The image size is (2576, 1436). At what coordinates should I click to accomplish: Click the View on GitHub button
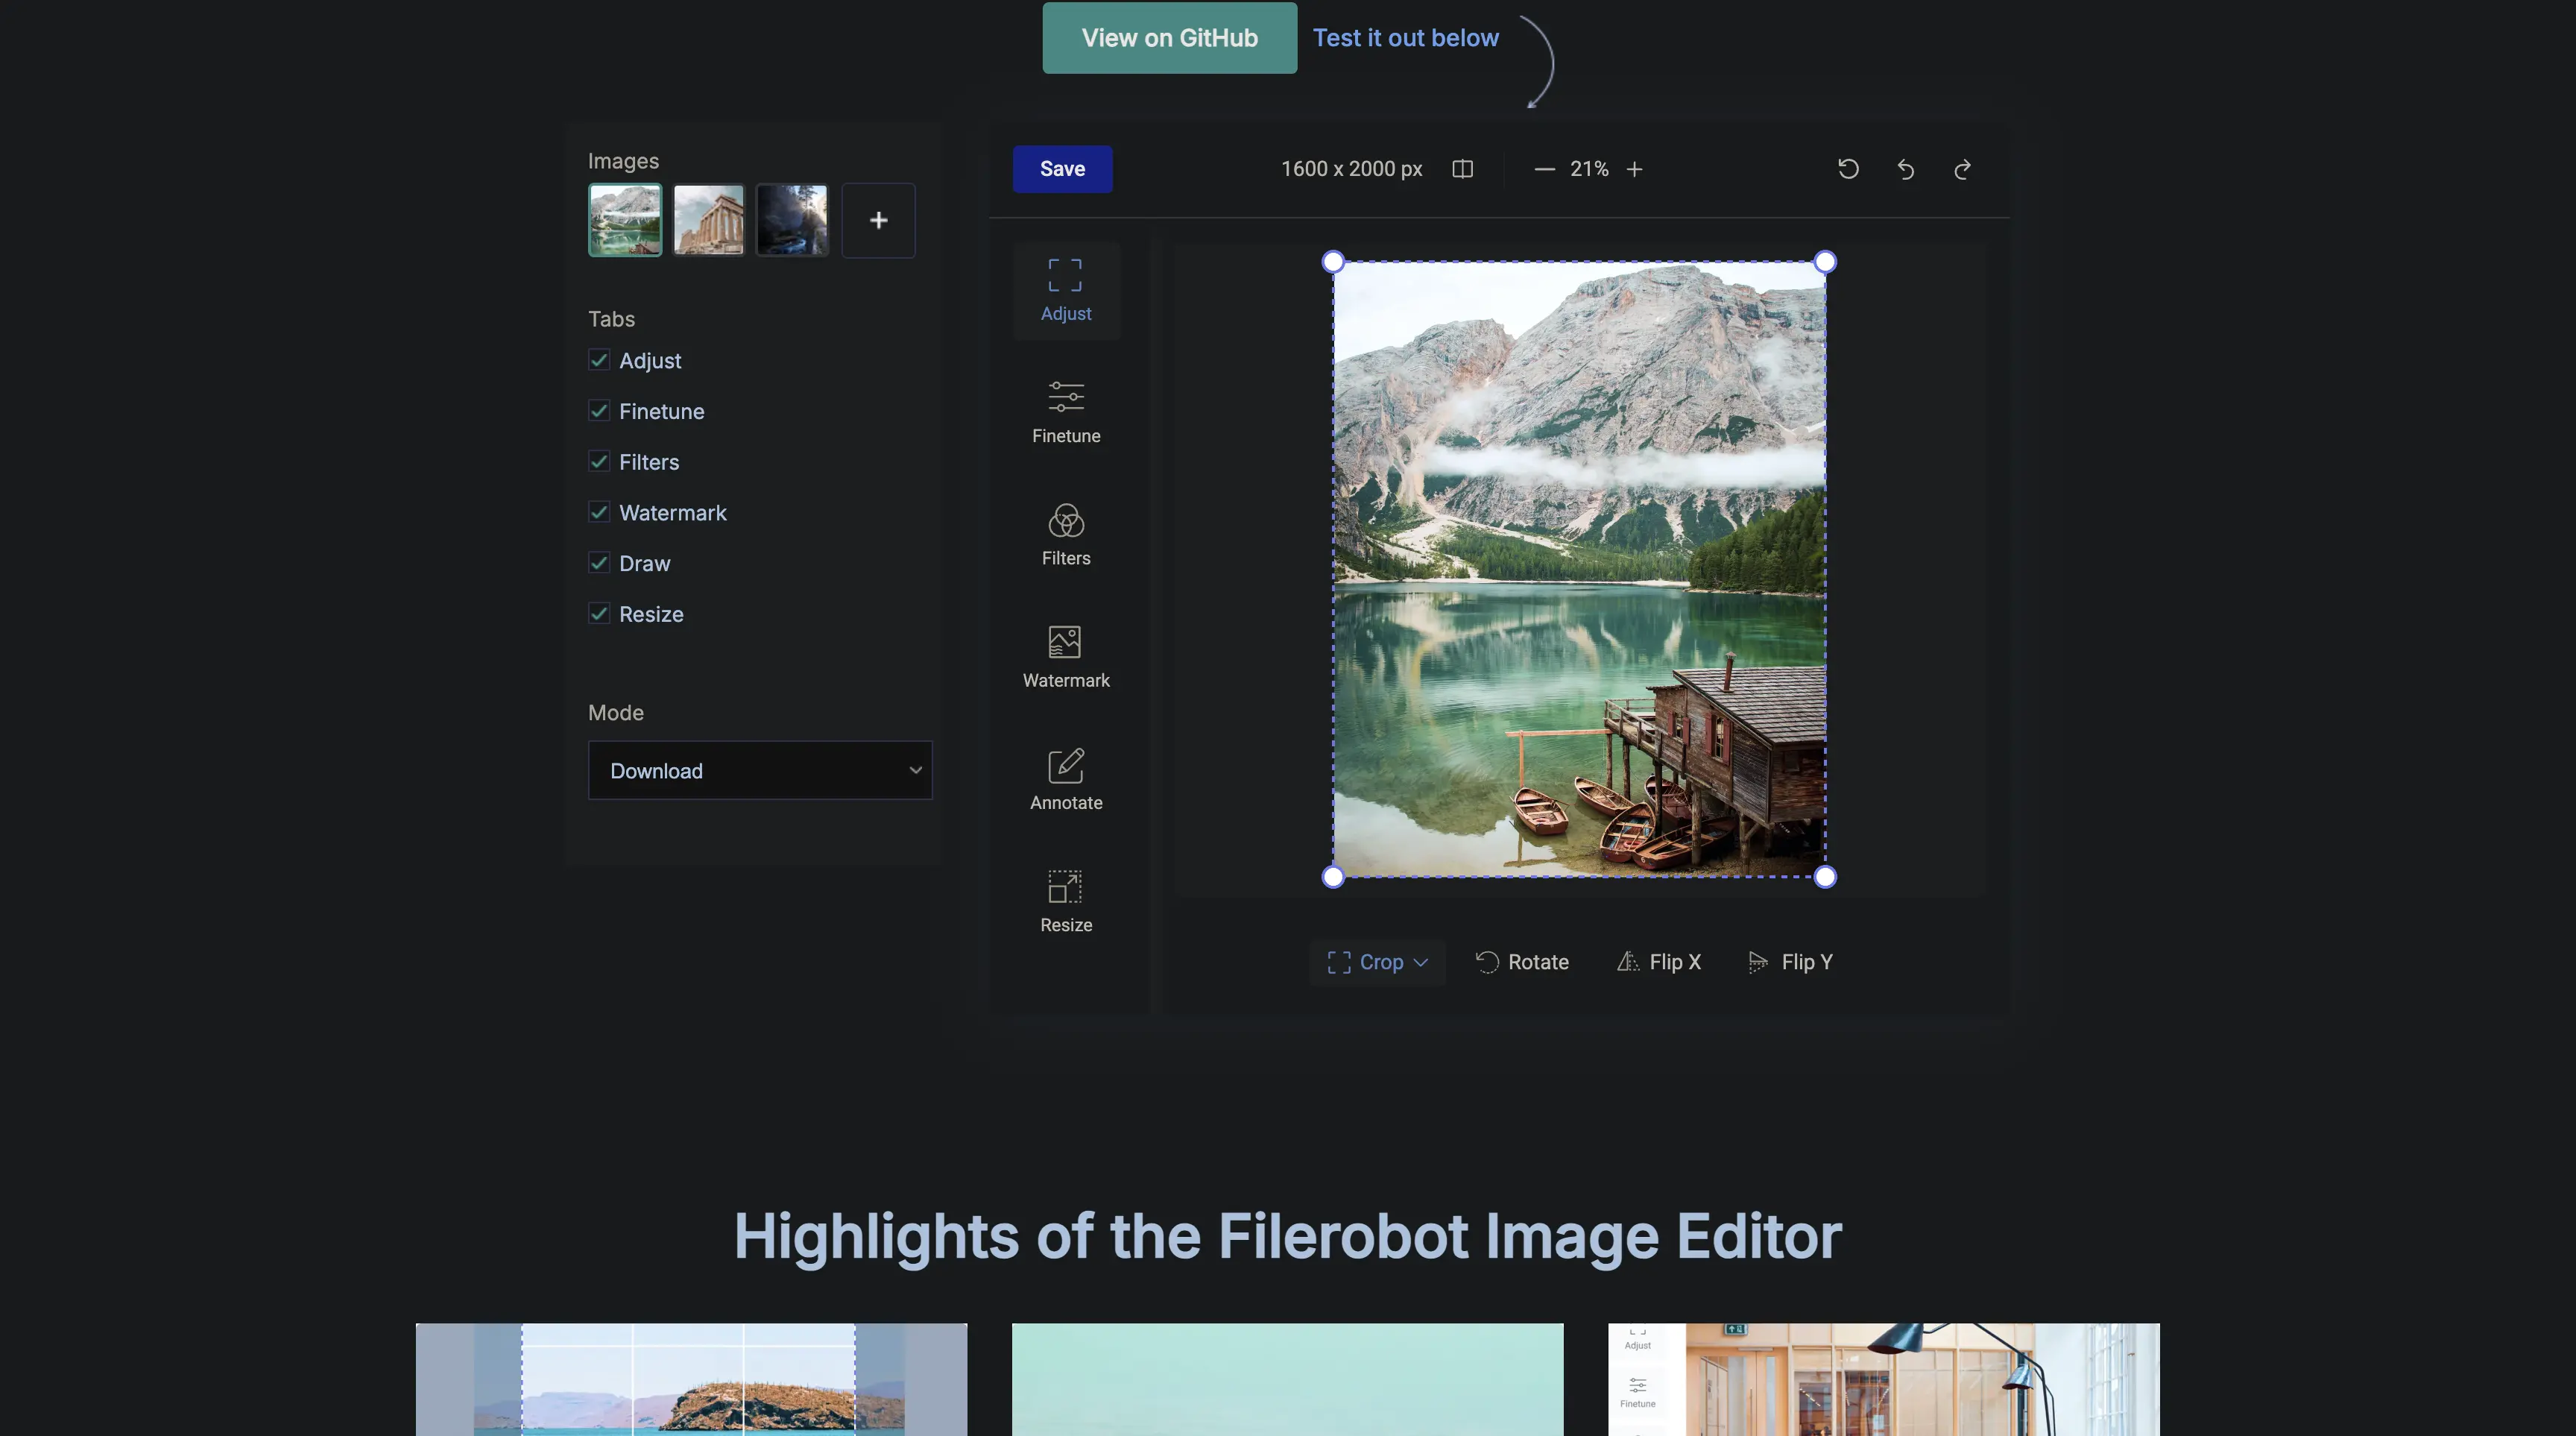[x=1169, y=38]
